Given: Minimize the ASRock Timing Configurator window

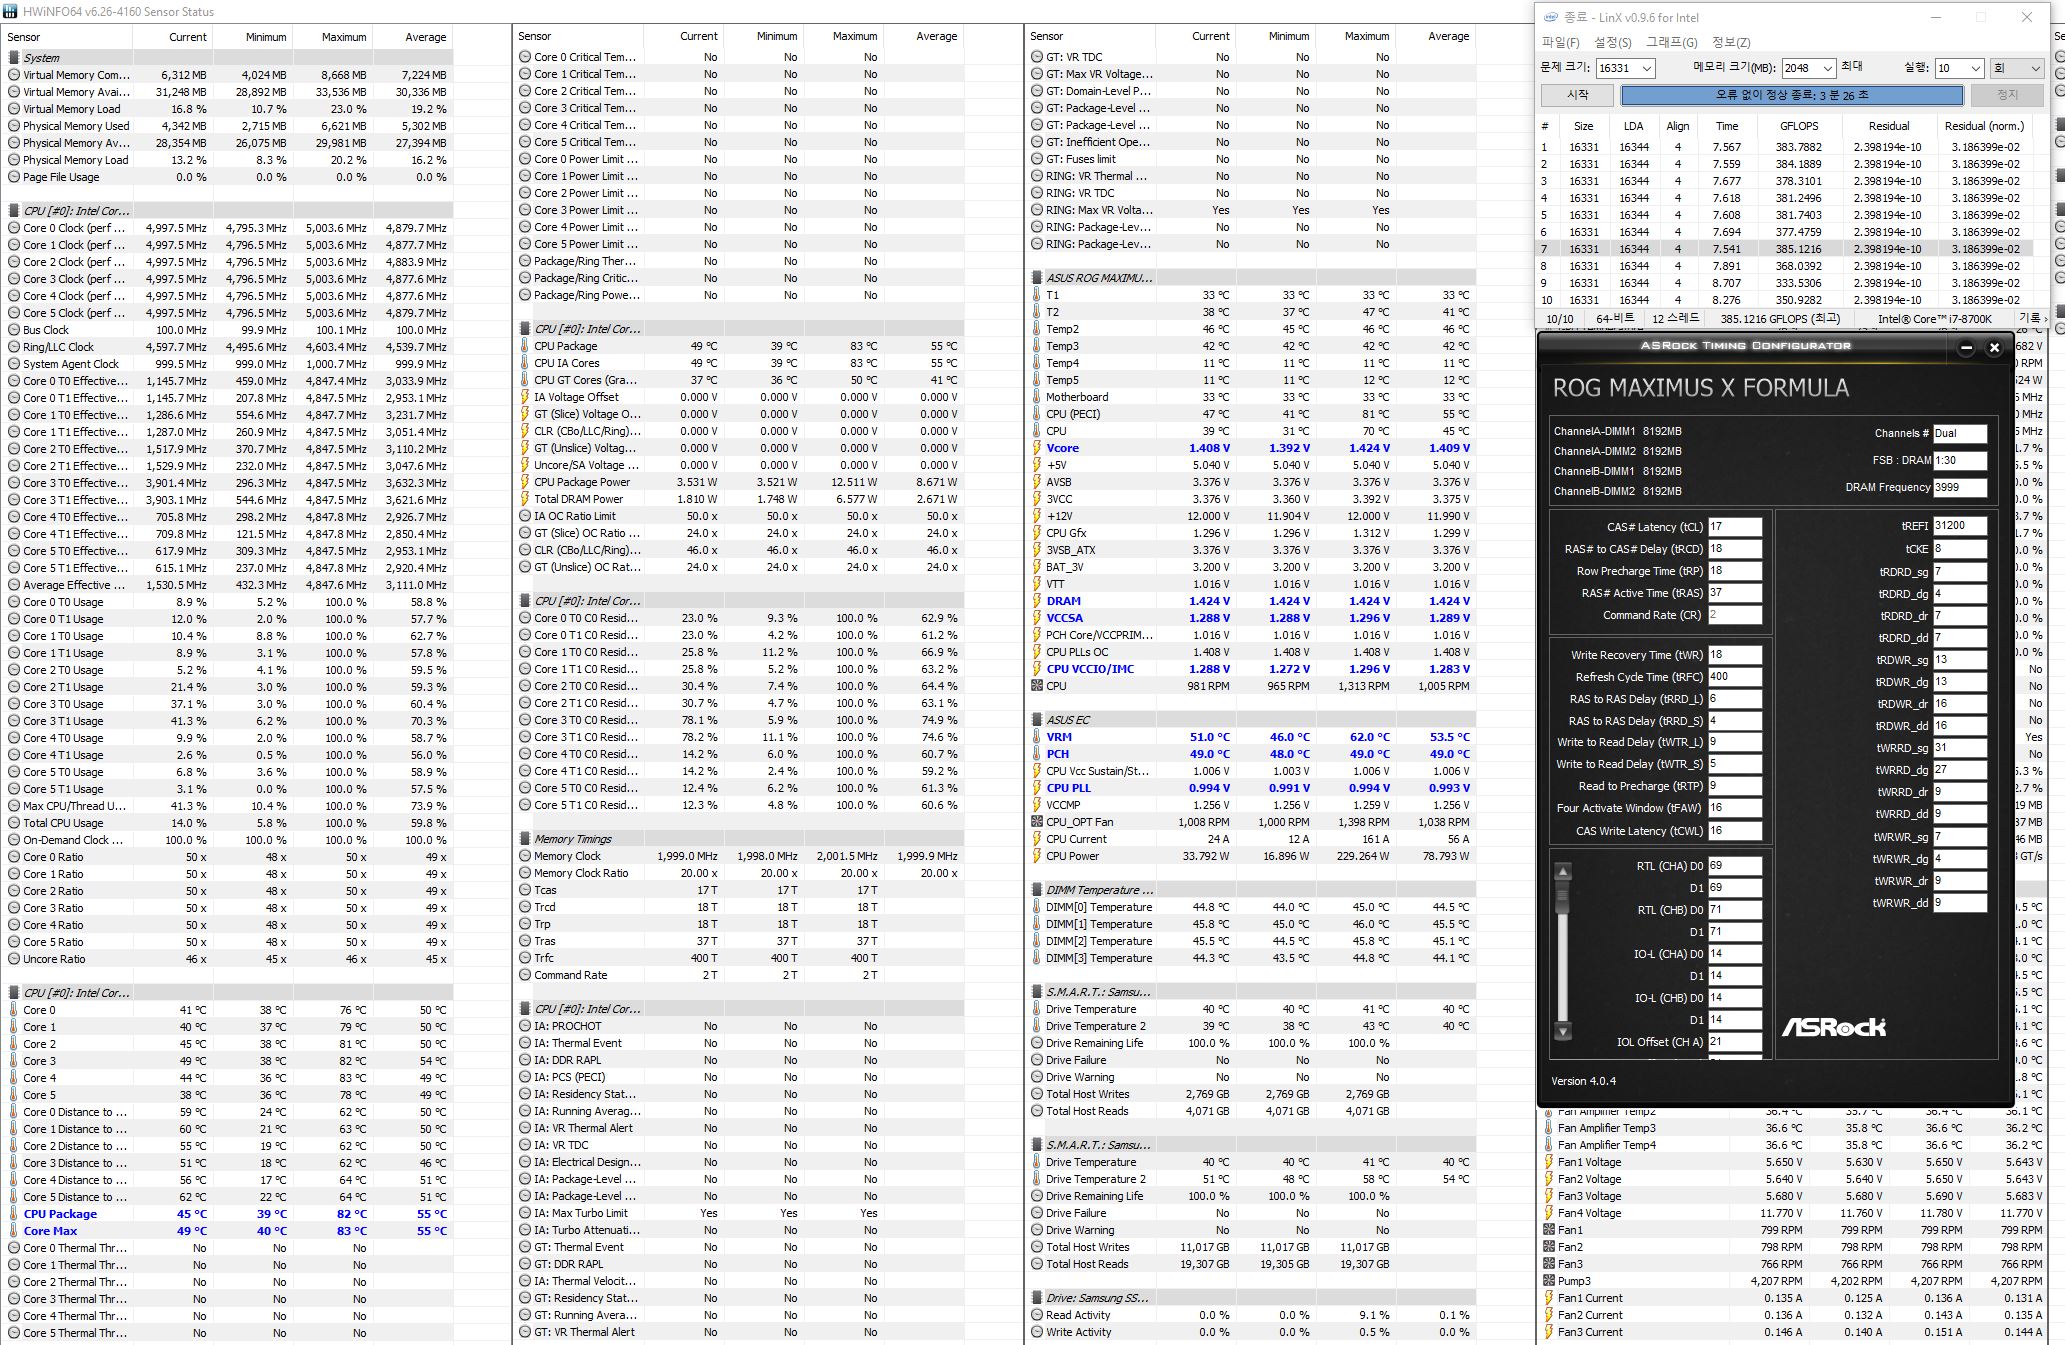Looking at the screenshot, I should [x=1966, y=348].
